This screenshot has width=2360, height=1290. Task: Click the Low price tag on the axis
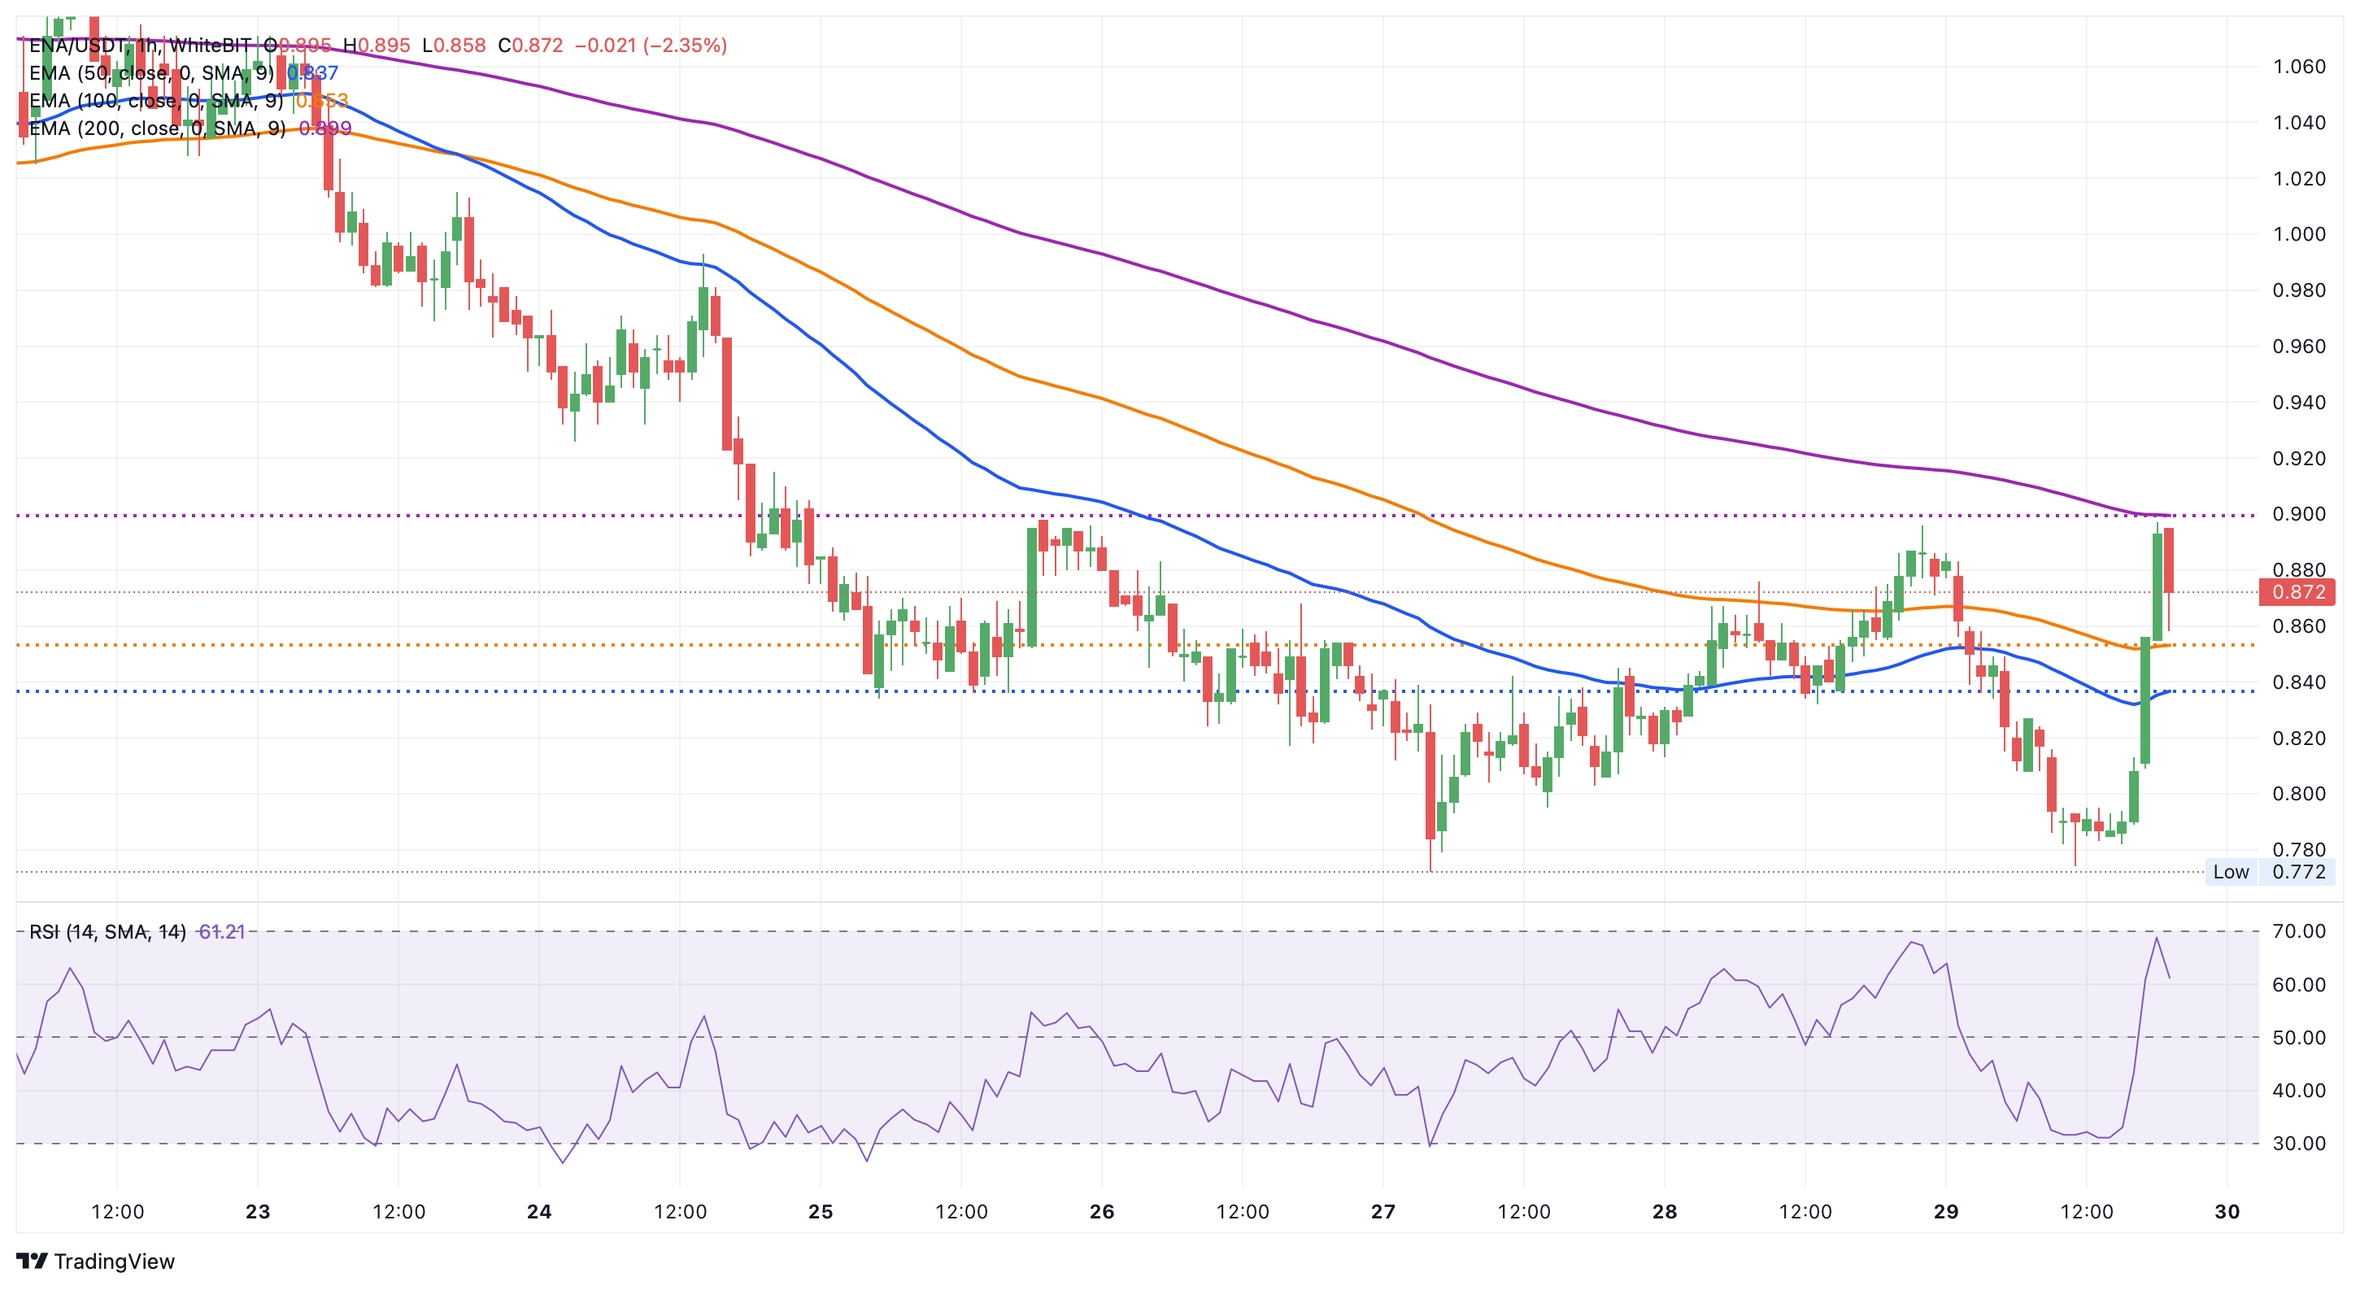(2231, 872)
